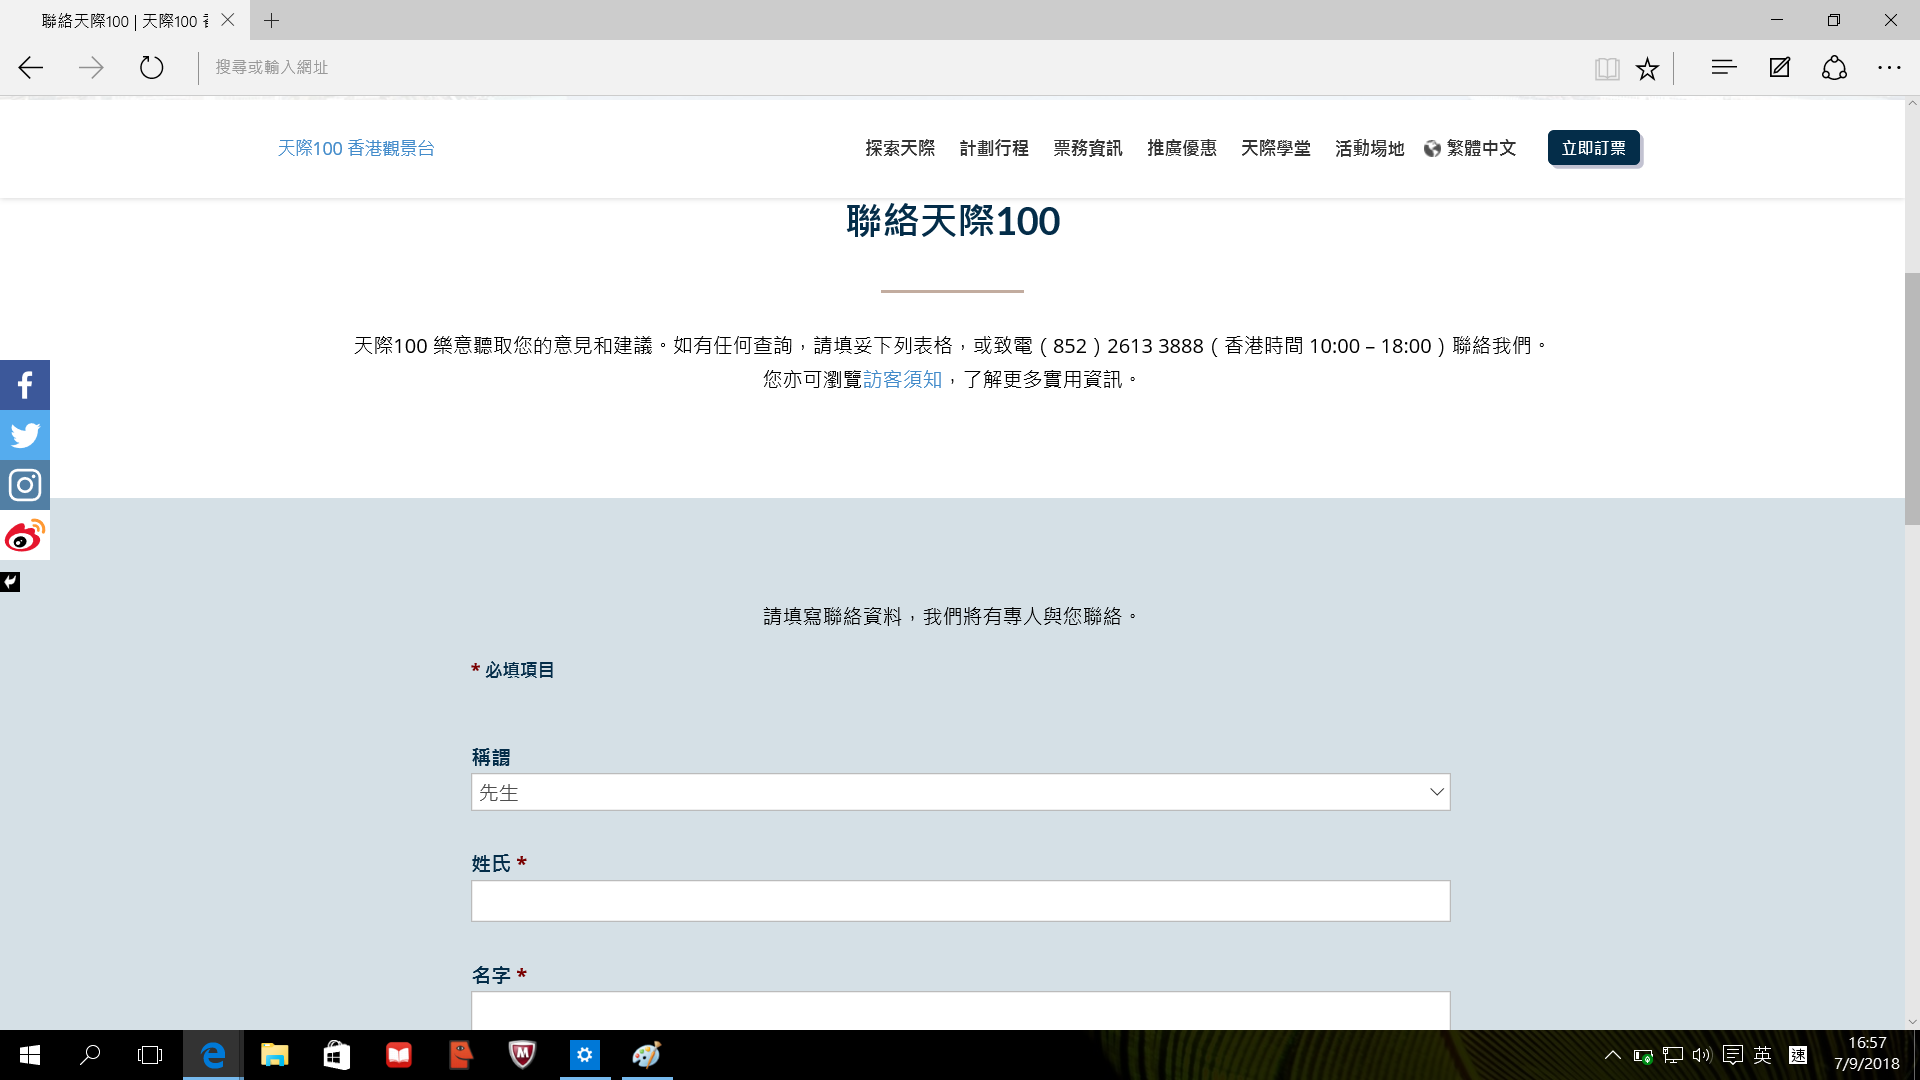Switch the 英 input language indicator

pos(1763,1055)
